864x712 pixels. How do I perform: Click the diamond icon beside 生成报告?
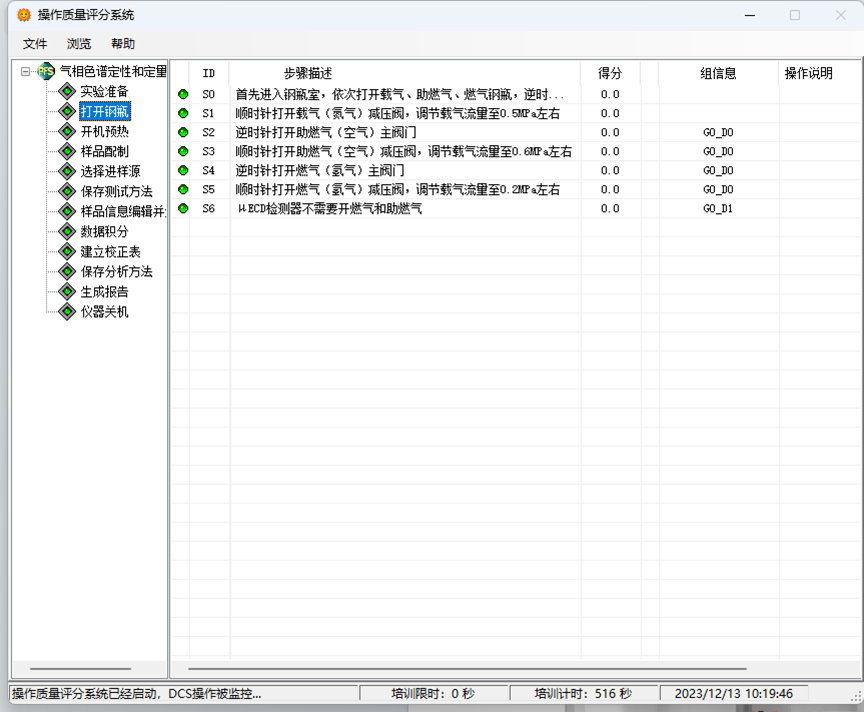tap(67, 292)
